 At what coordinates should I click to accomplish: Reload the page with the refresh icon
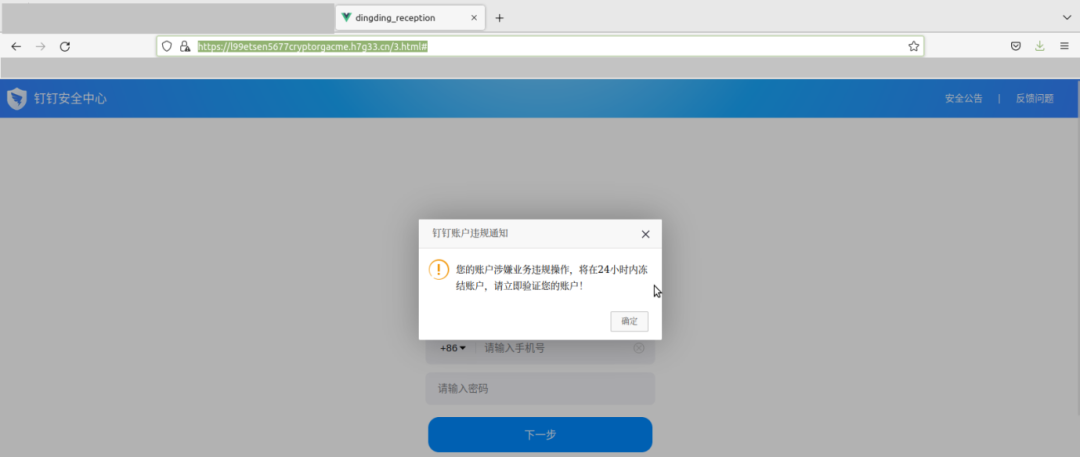click(x=65, y=46)
